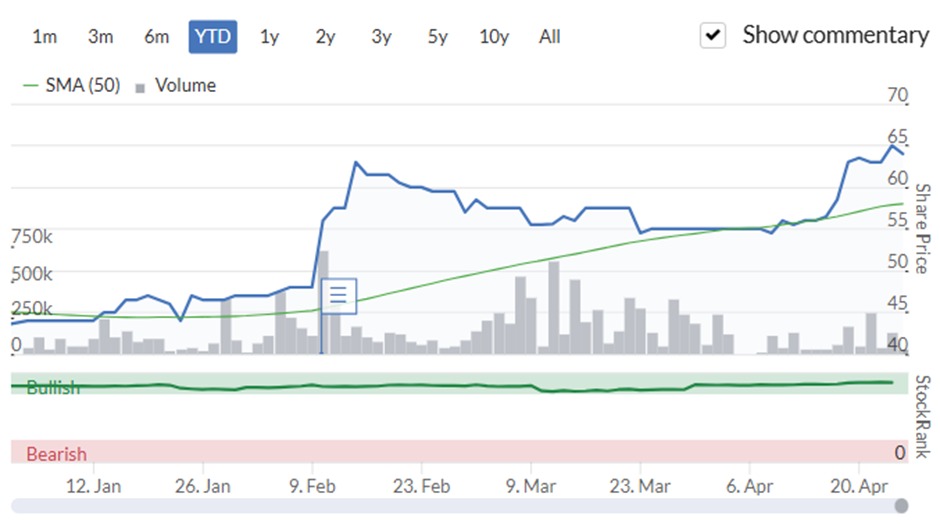Viewport: 940px width, 526px height.
Task: Click the StockRank axis title
Action: [923, 417]
